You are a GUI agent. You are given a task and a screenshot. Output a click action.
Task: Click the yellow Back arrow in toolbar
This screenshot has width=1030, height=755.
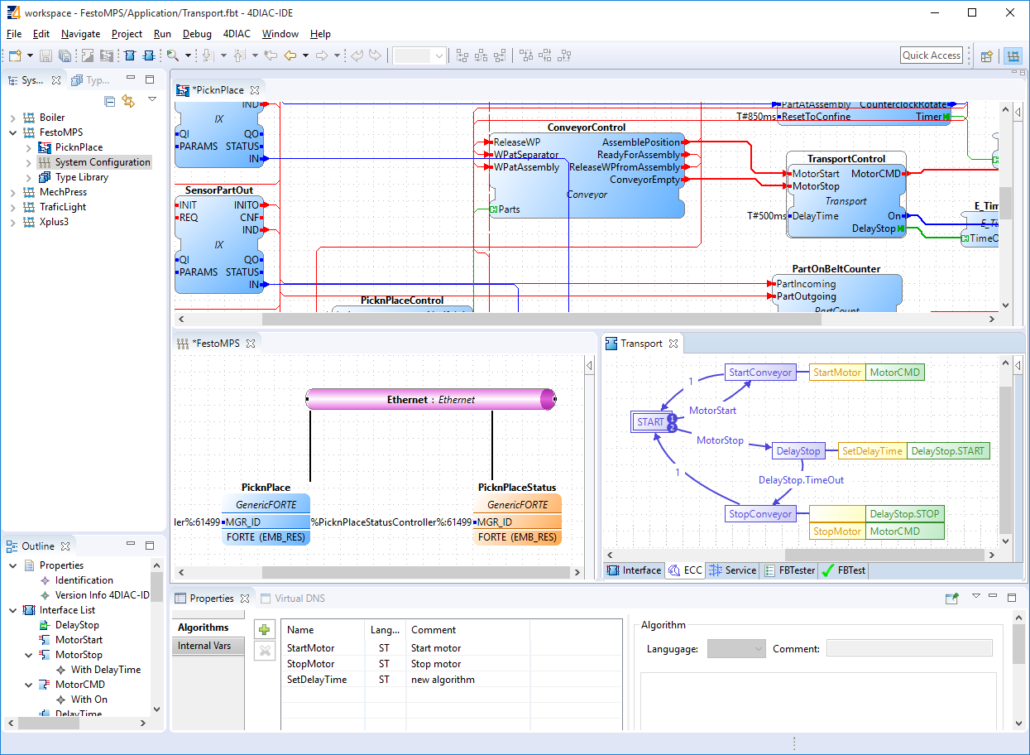coord(290,56)
